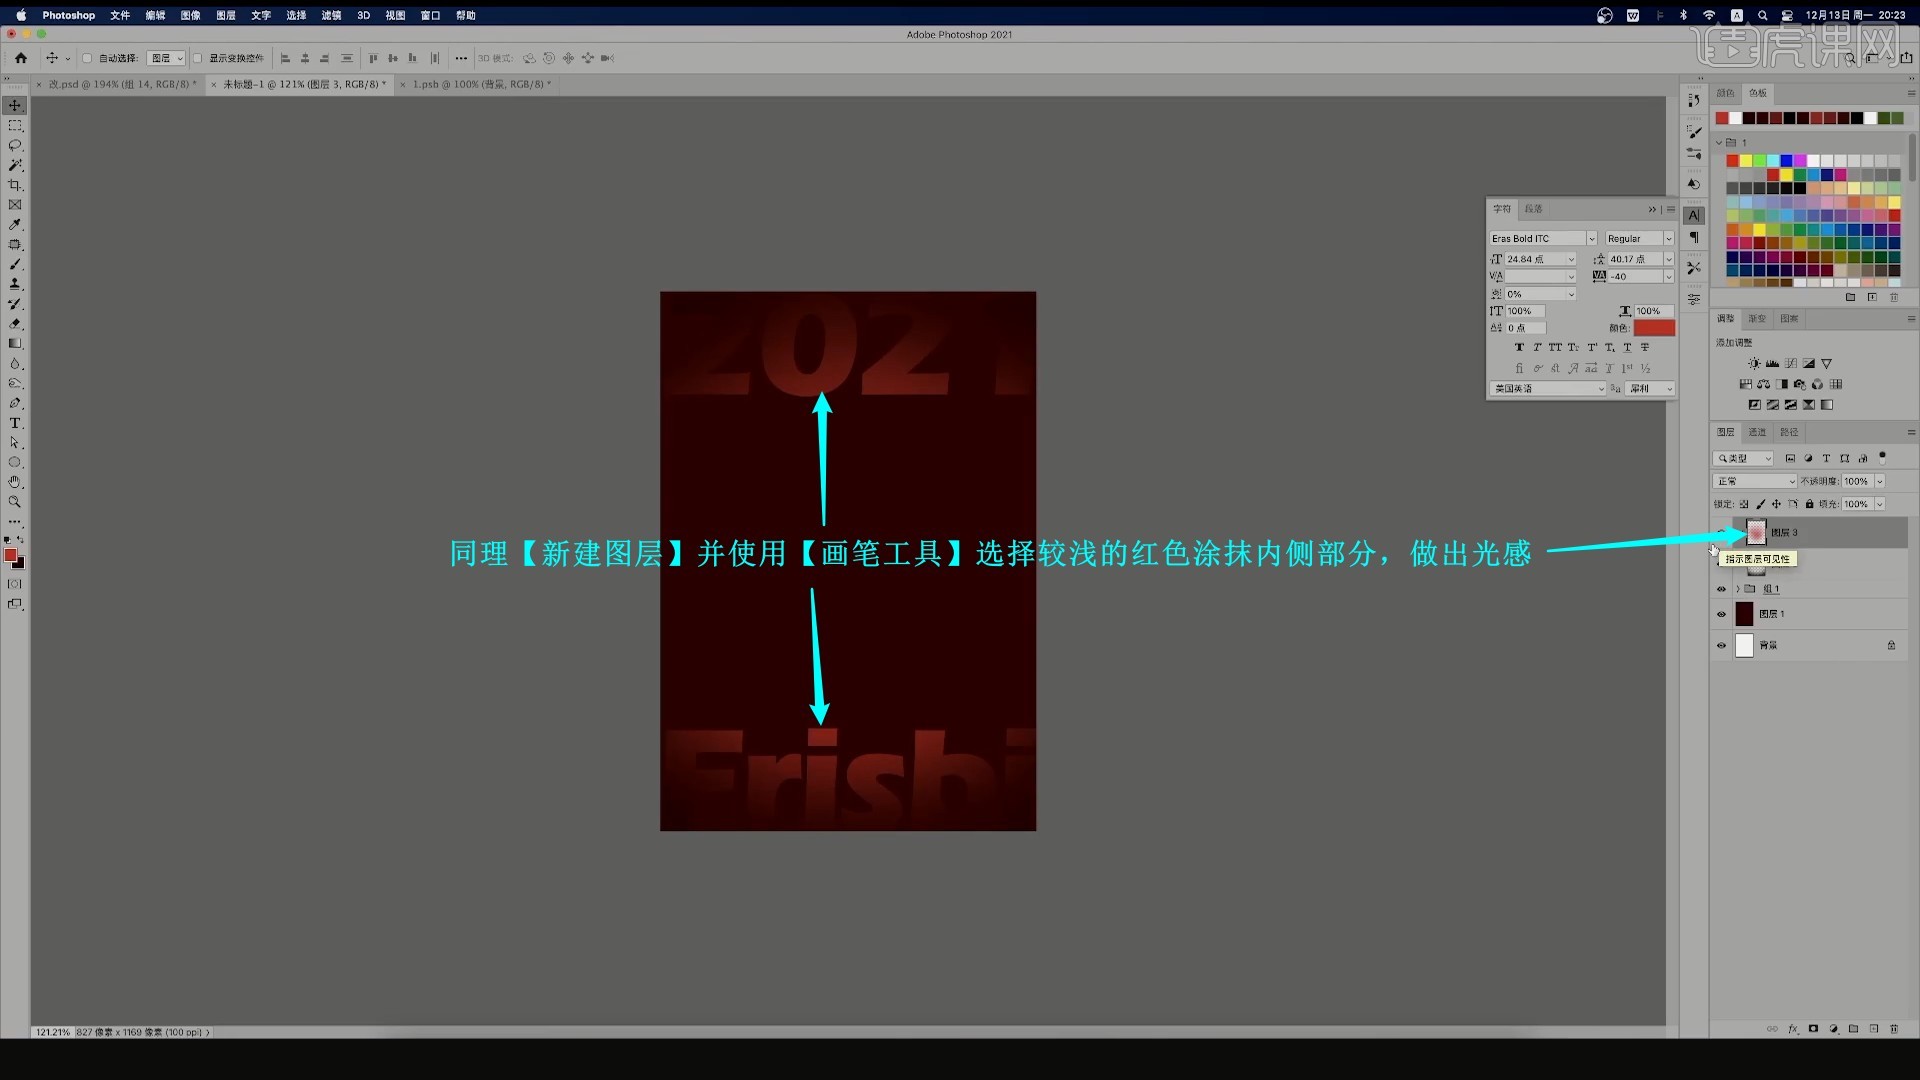Viewport: 1920px width, 1080px height.
Task: Expand the 组 1 layer group
Action: click(1737, 589)
